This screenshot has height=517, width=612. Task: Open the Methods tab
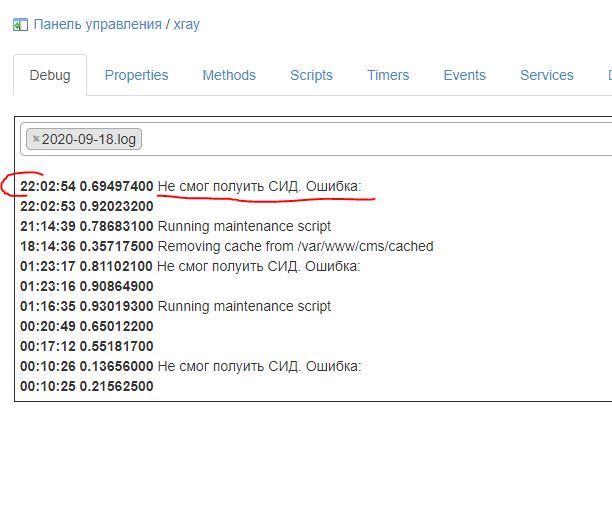tap(229, 75)
